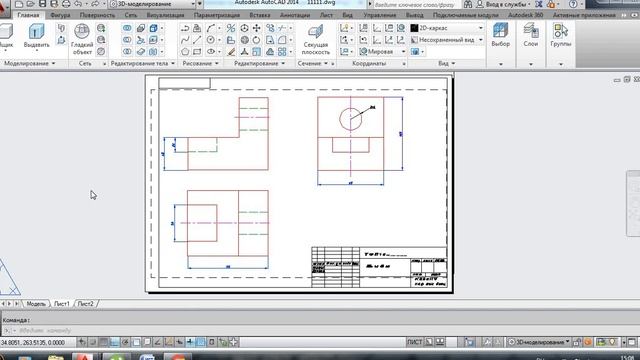The width and height of the screenshot is (640, 360).
Task: Click the keyword search input field
Action: click(x=416, y=4)
